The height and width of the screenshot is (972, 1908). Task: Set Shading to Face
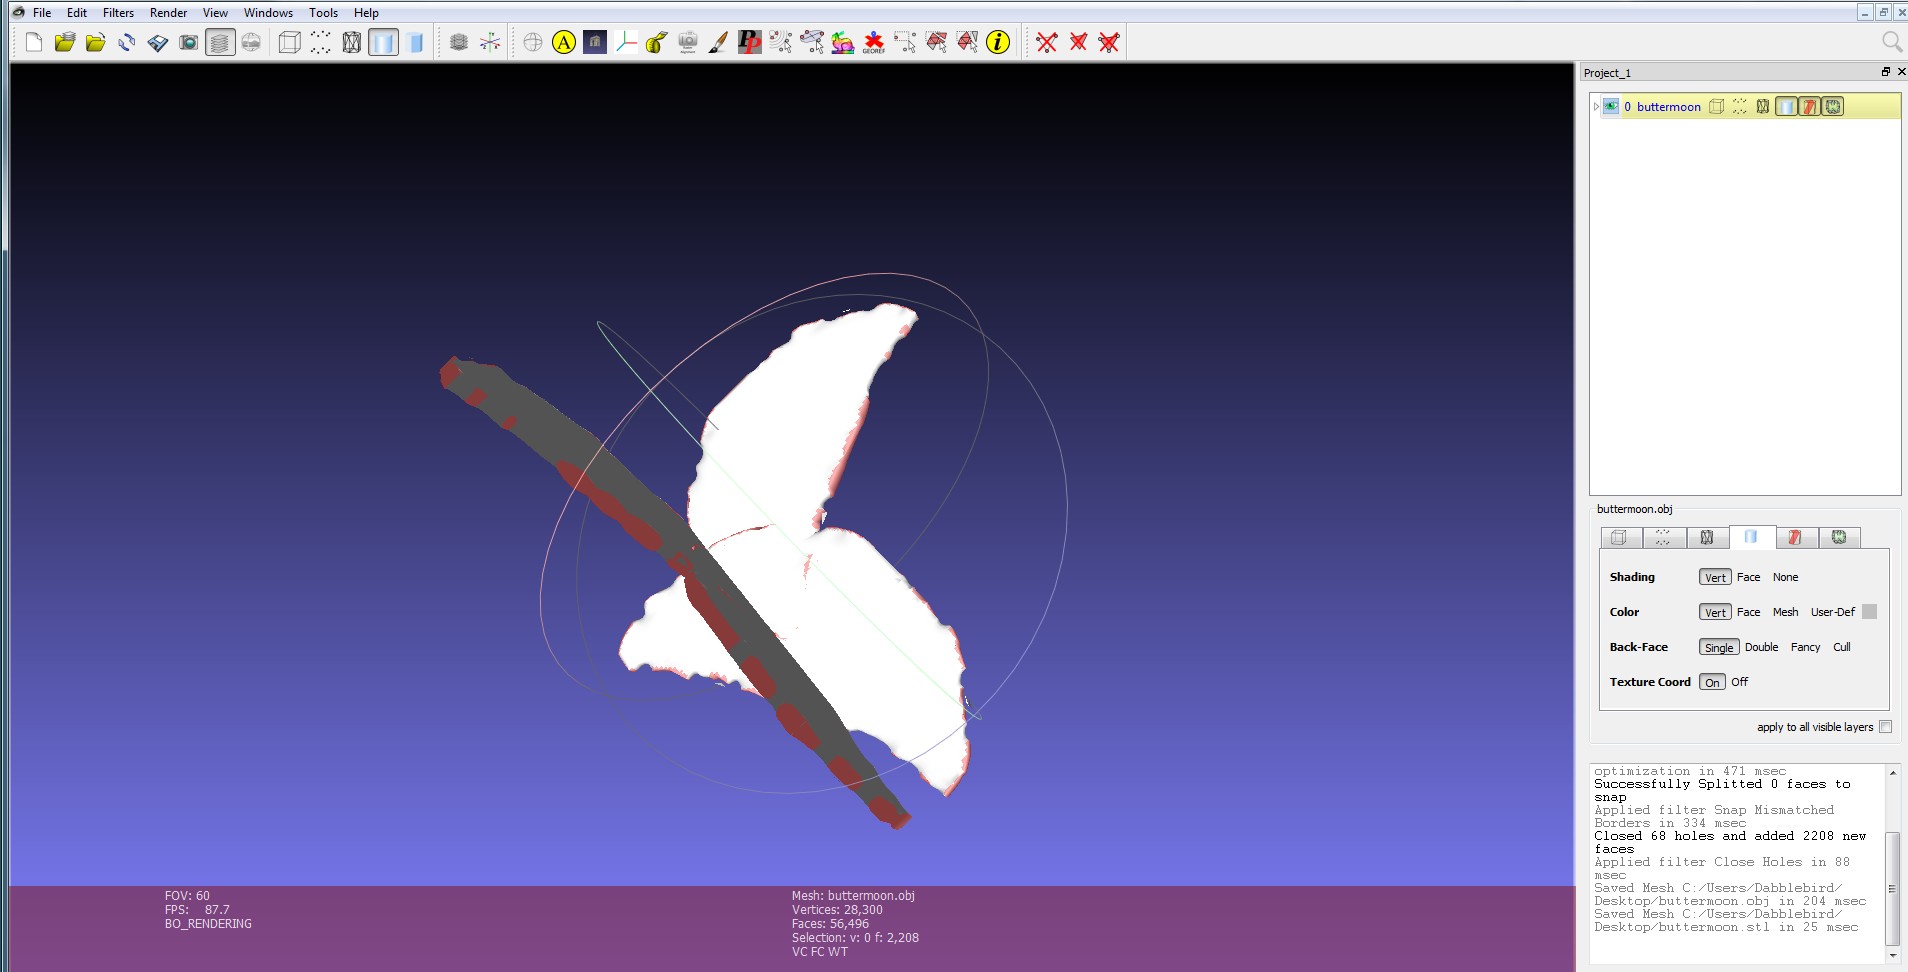coord(1748,577)
